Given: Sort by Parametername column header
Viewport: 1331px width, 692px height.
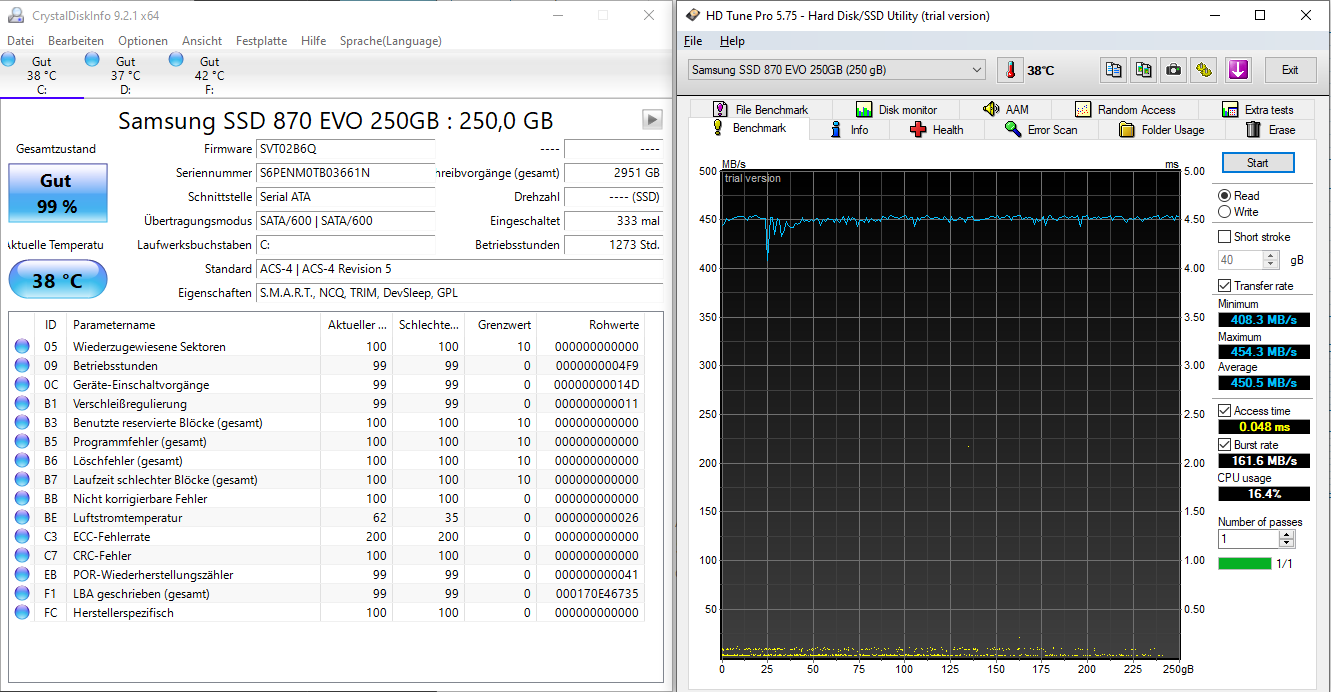Looking at the screenshot, I should [x=194, y=325].
